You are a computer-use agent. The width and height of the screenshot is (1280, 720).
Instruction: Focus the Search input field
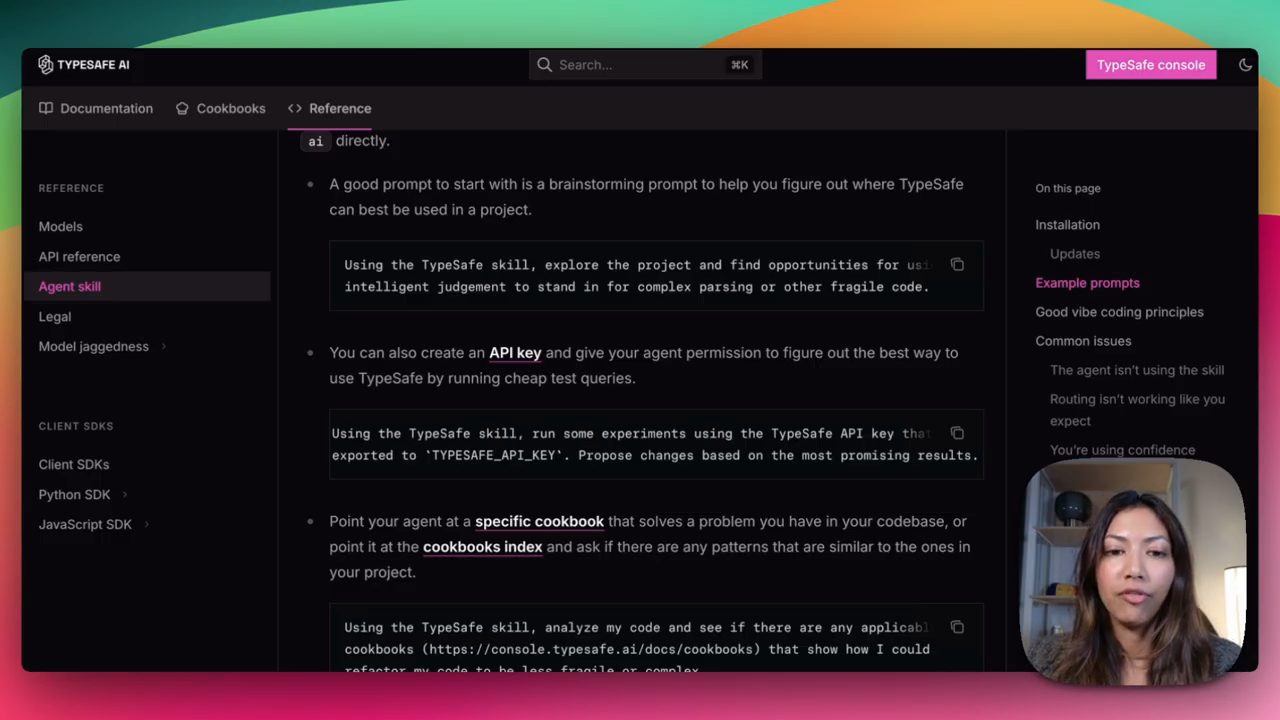pos(646,65)
